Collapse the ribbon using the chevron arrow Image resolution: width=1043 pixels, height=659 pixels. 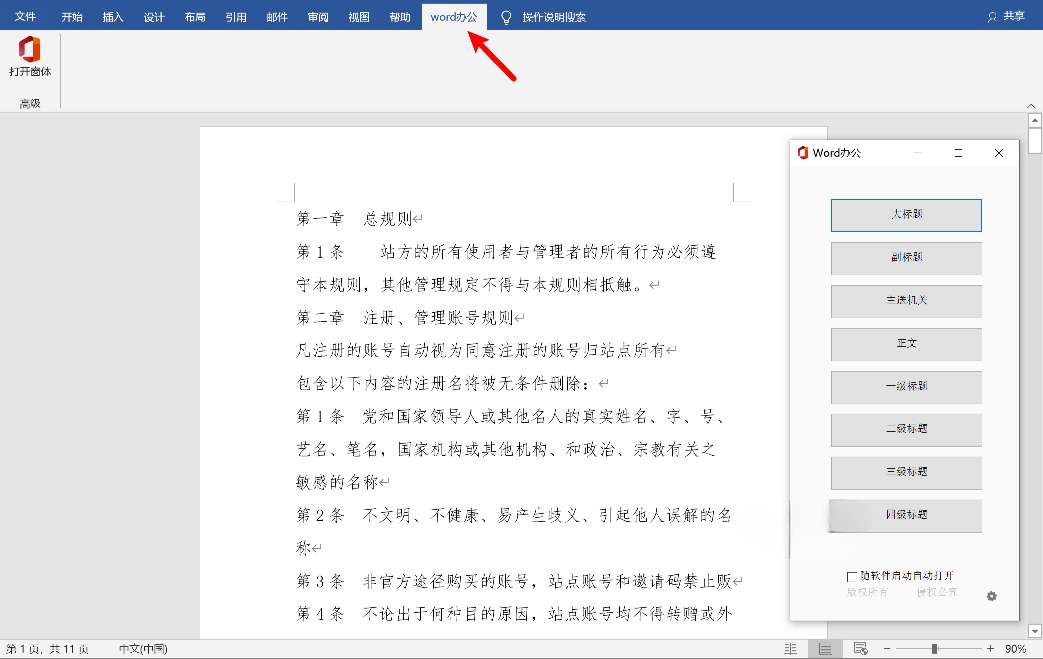pos(1032,105)
